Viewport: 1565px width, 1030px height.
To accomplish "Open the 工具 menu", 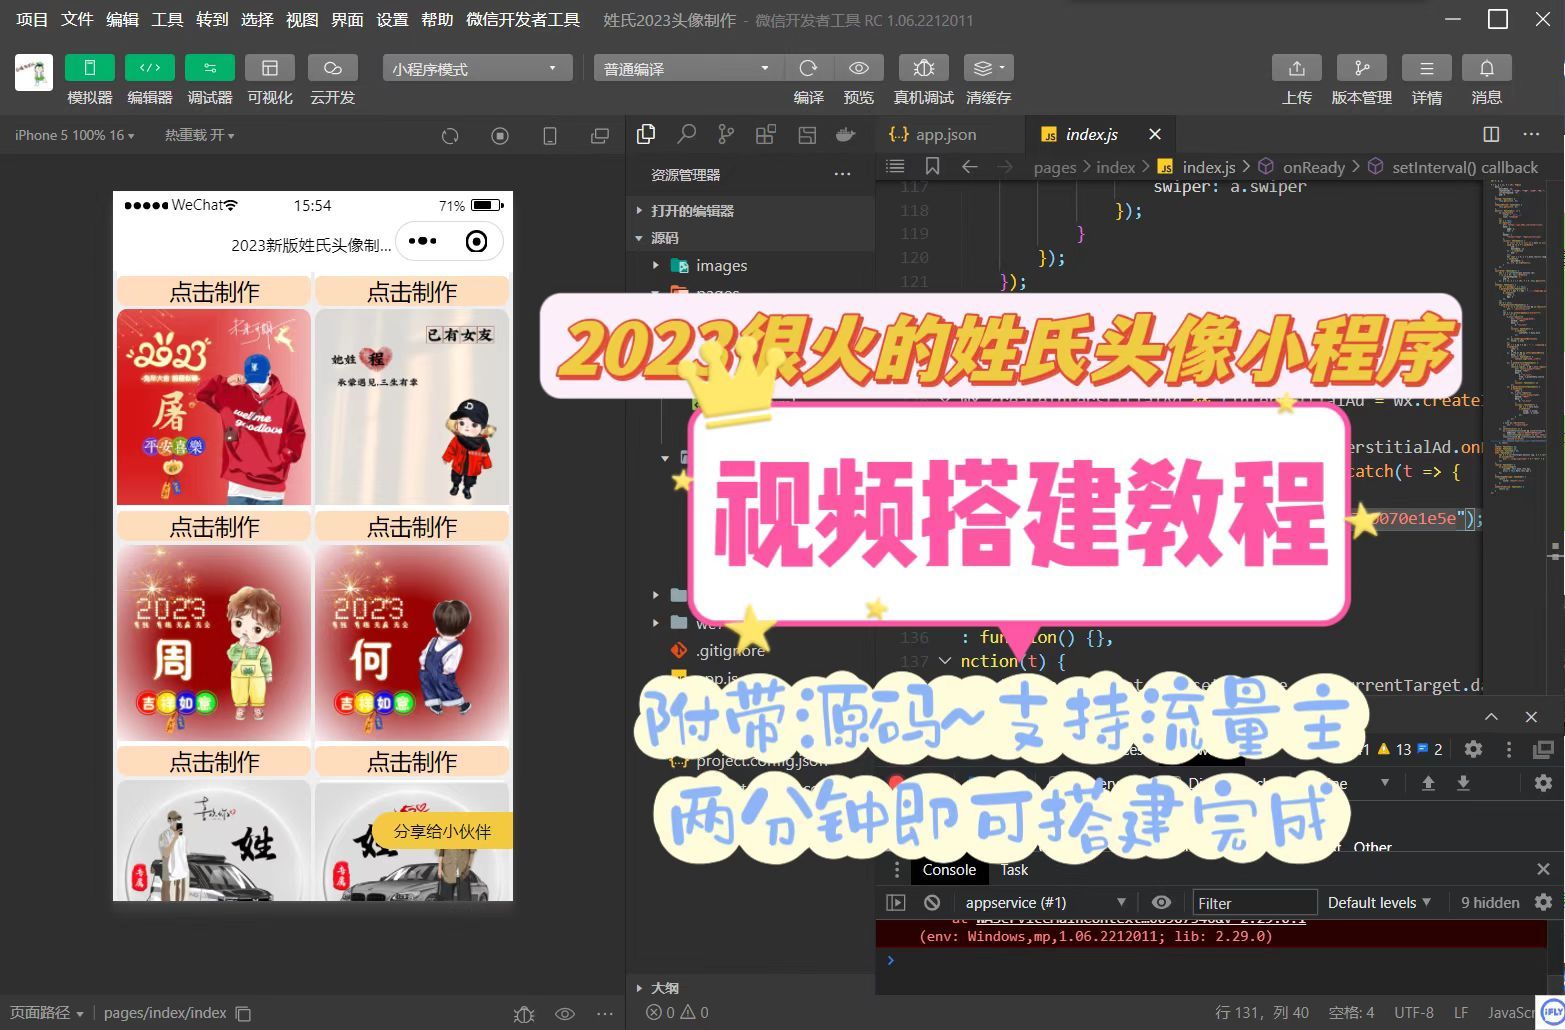I will pos(167,19).
